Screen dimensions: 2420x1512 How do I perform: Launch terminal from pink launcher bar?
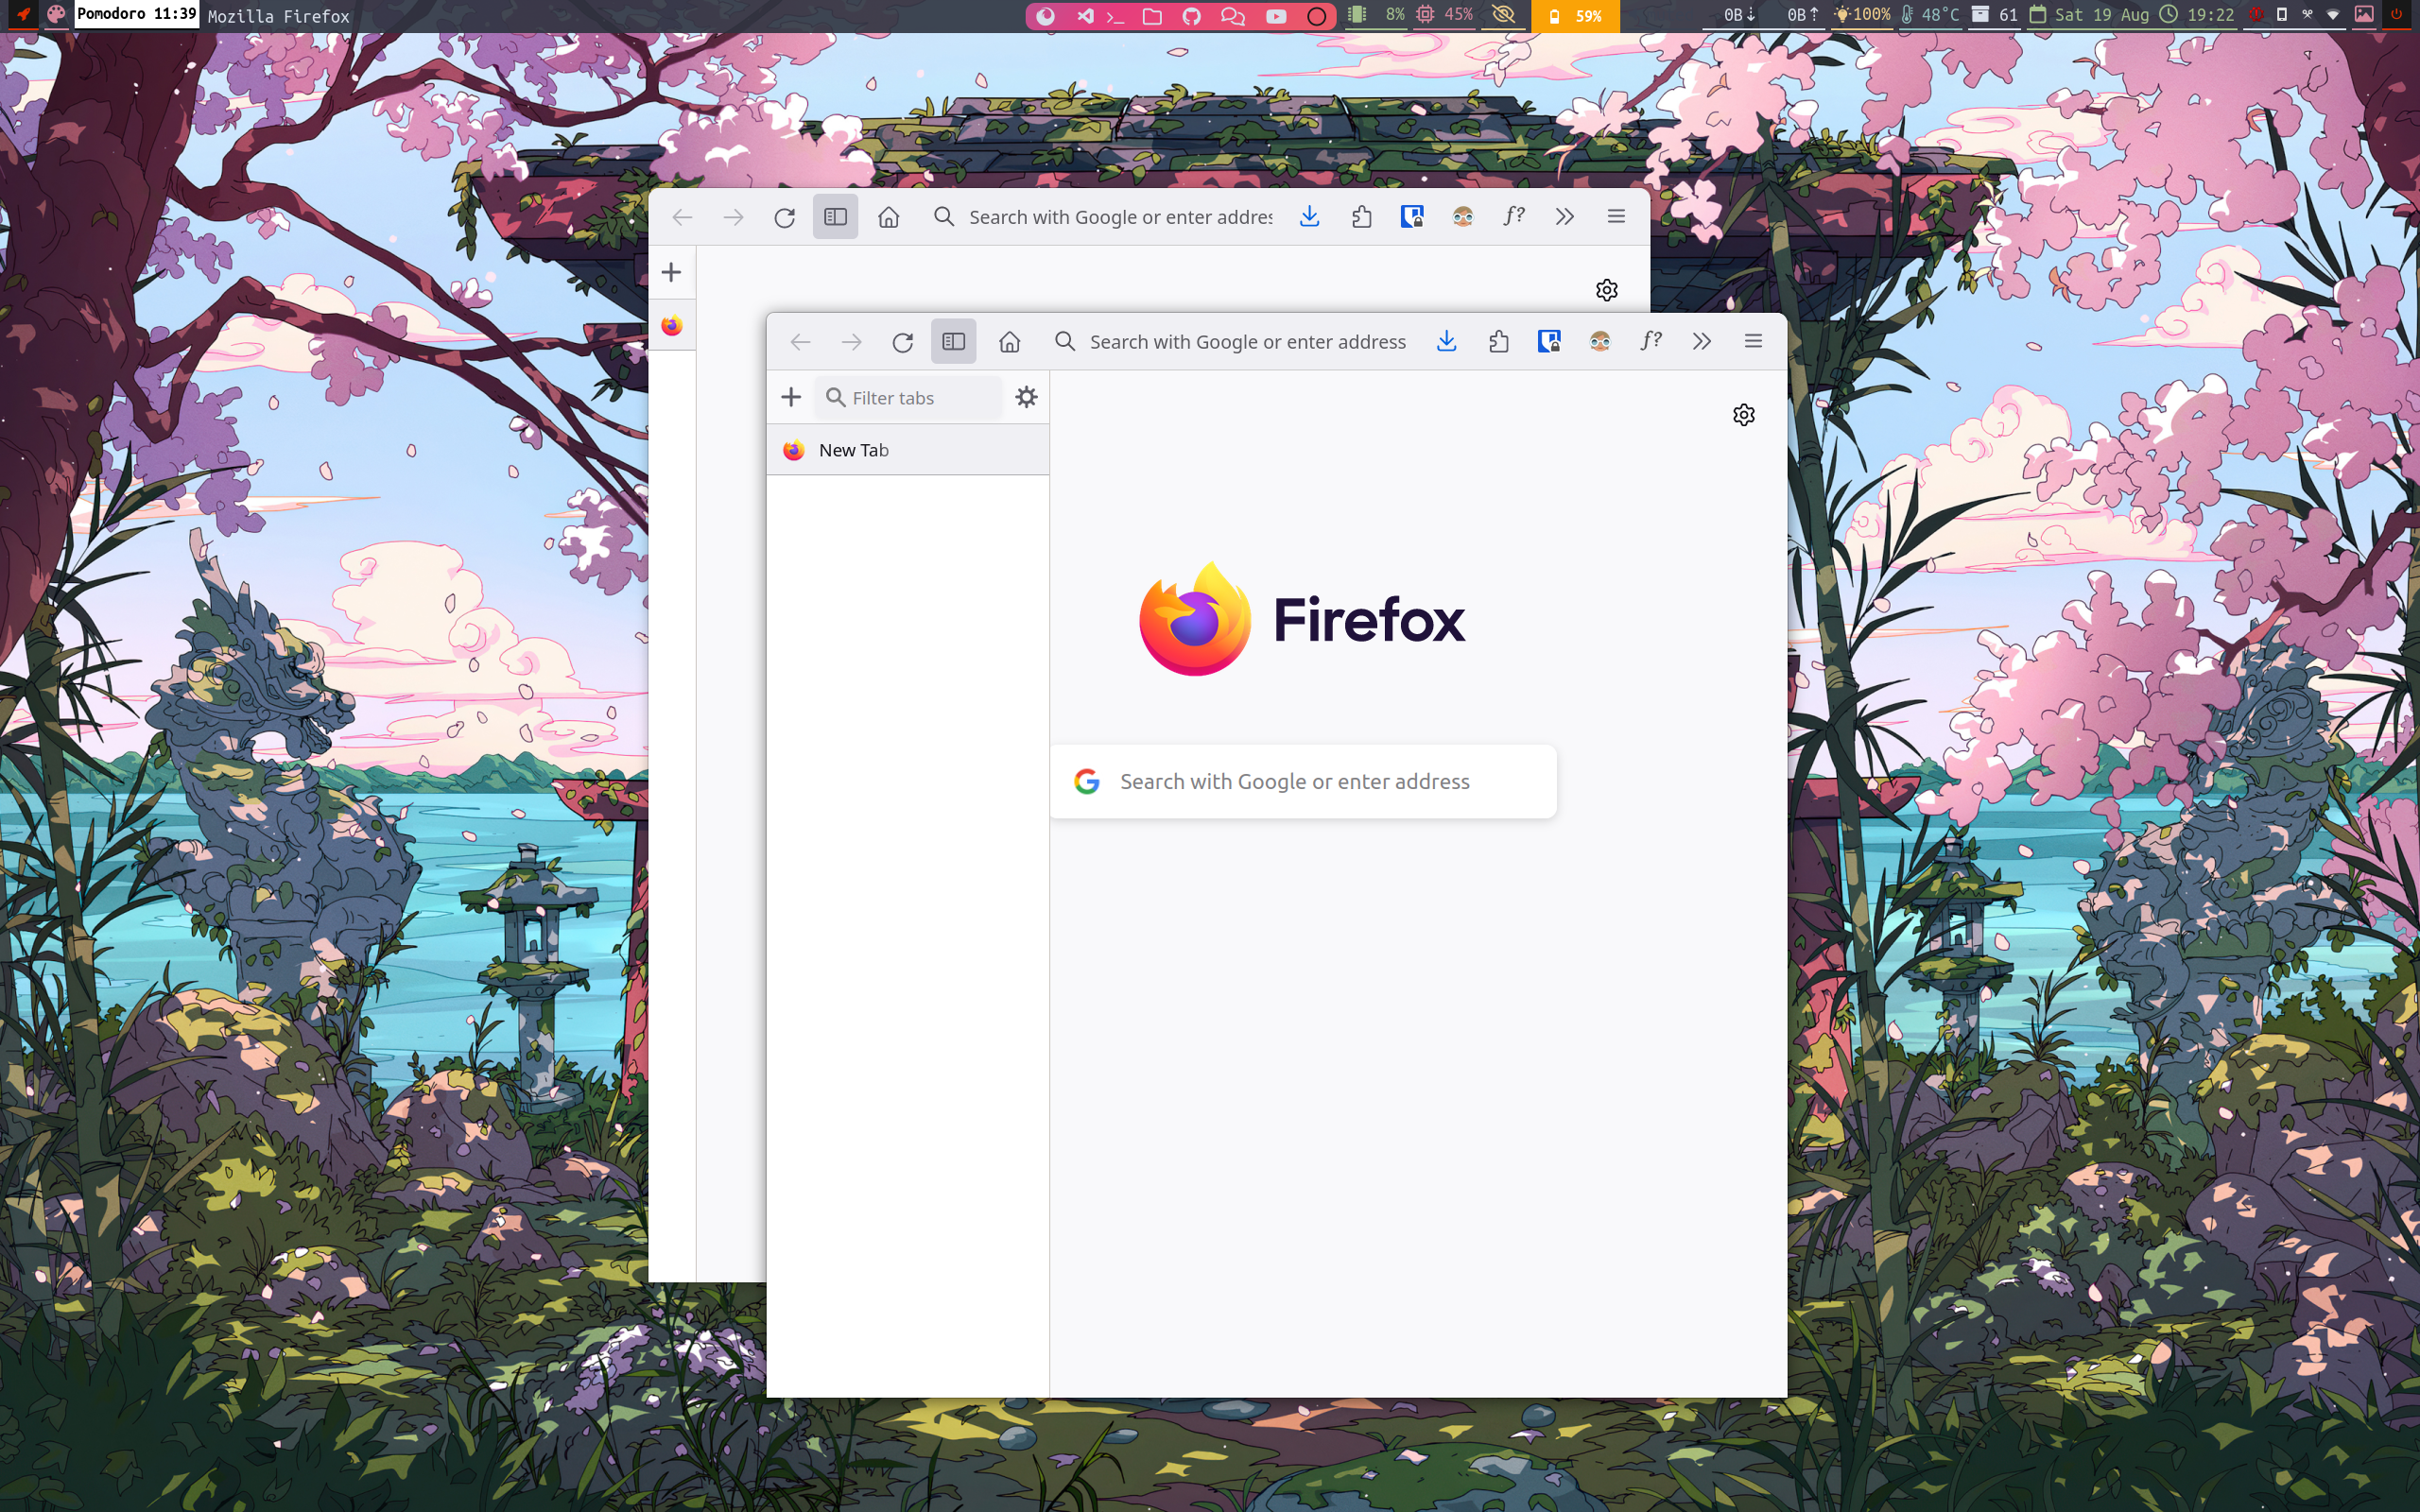click(1115, 16)
